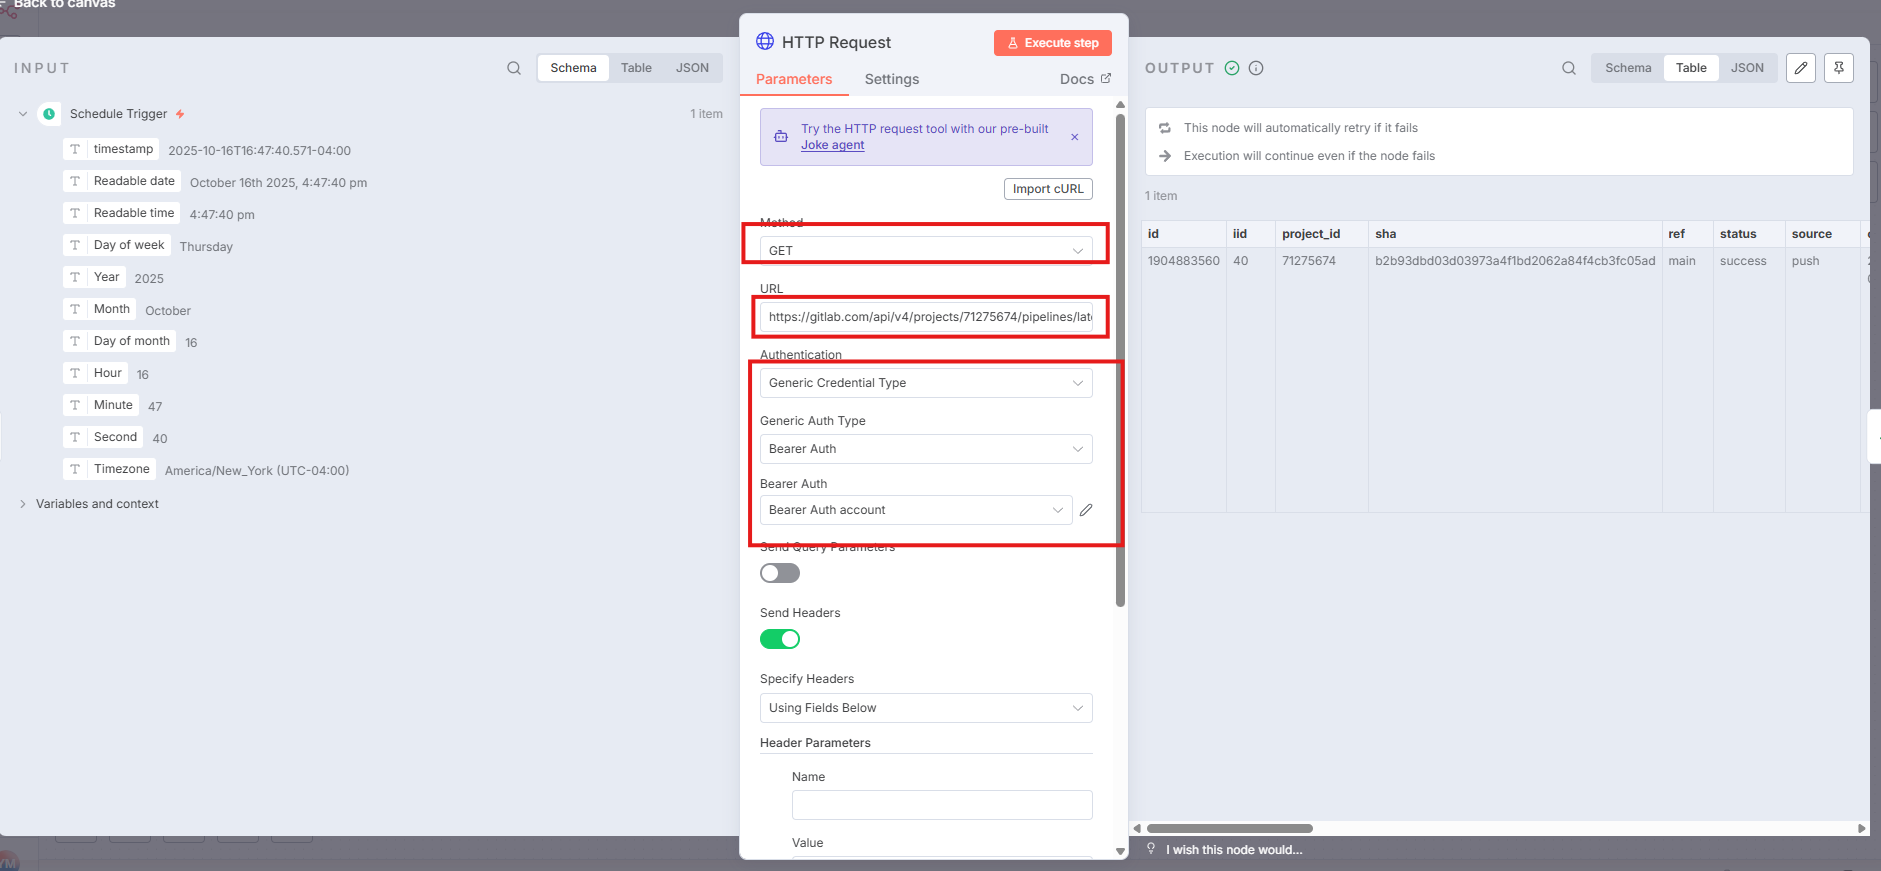Click the info icon beside the OUTPUT label
The image size is (1881, 871).
tap(1256, 68)
